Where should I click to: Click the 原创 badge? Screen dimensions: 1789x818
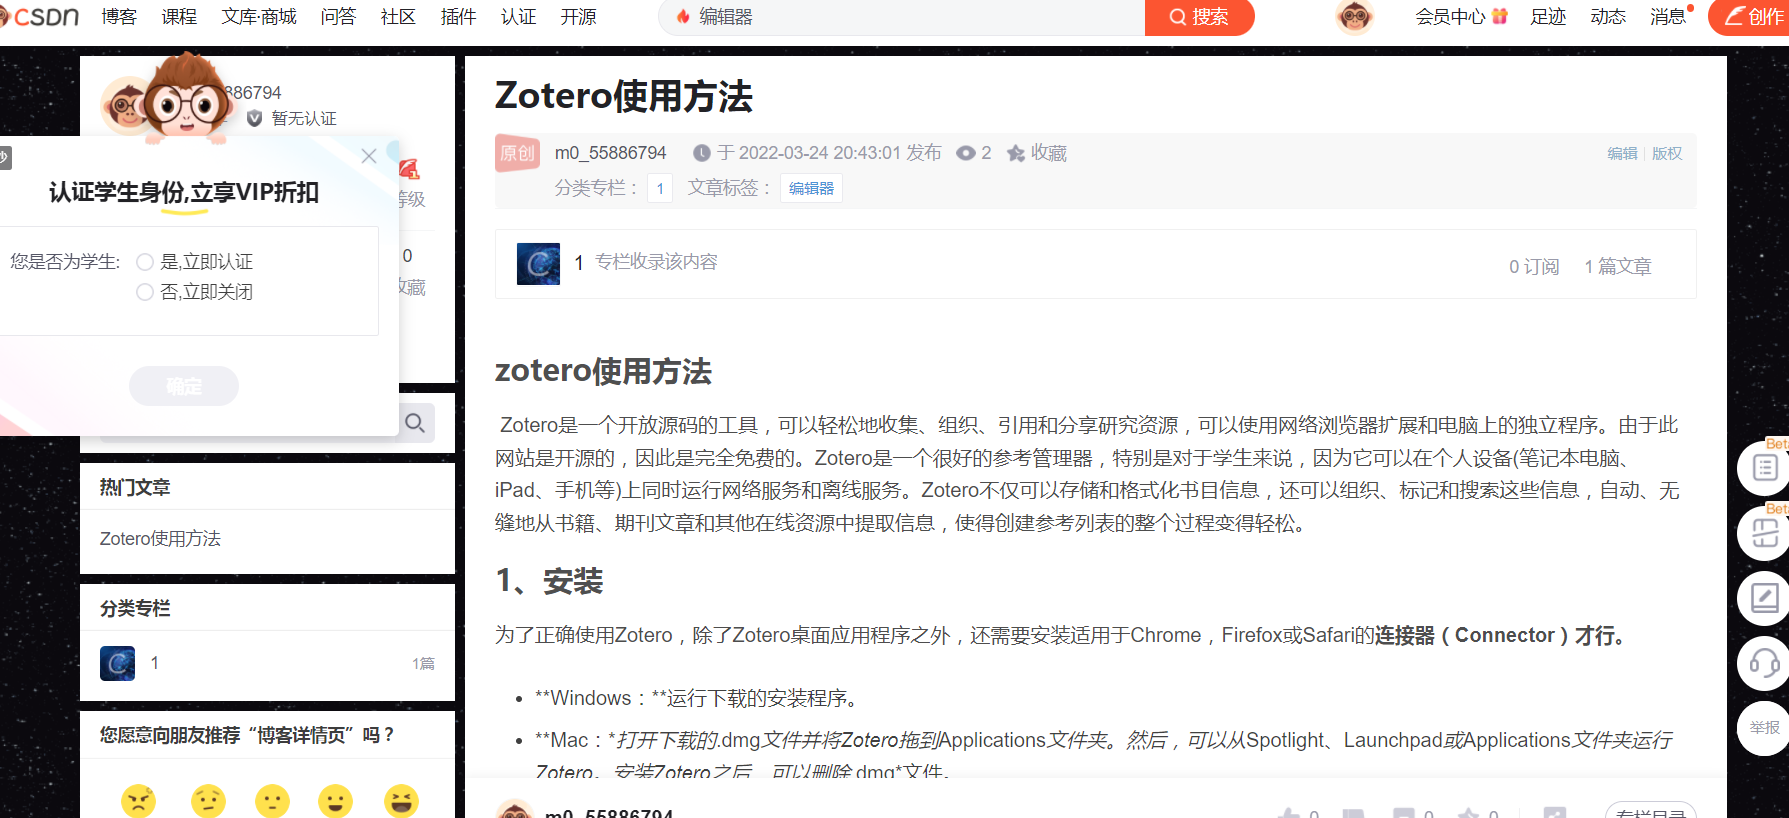(x=518, y=153)
